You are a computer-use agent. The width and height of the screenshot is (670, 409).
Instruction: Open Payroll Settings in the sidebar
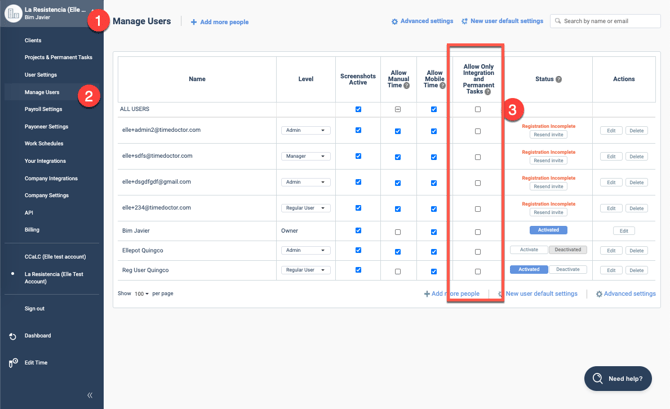coord(43,109)
